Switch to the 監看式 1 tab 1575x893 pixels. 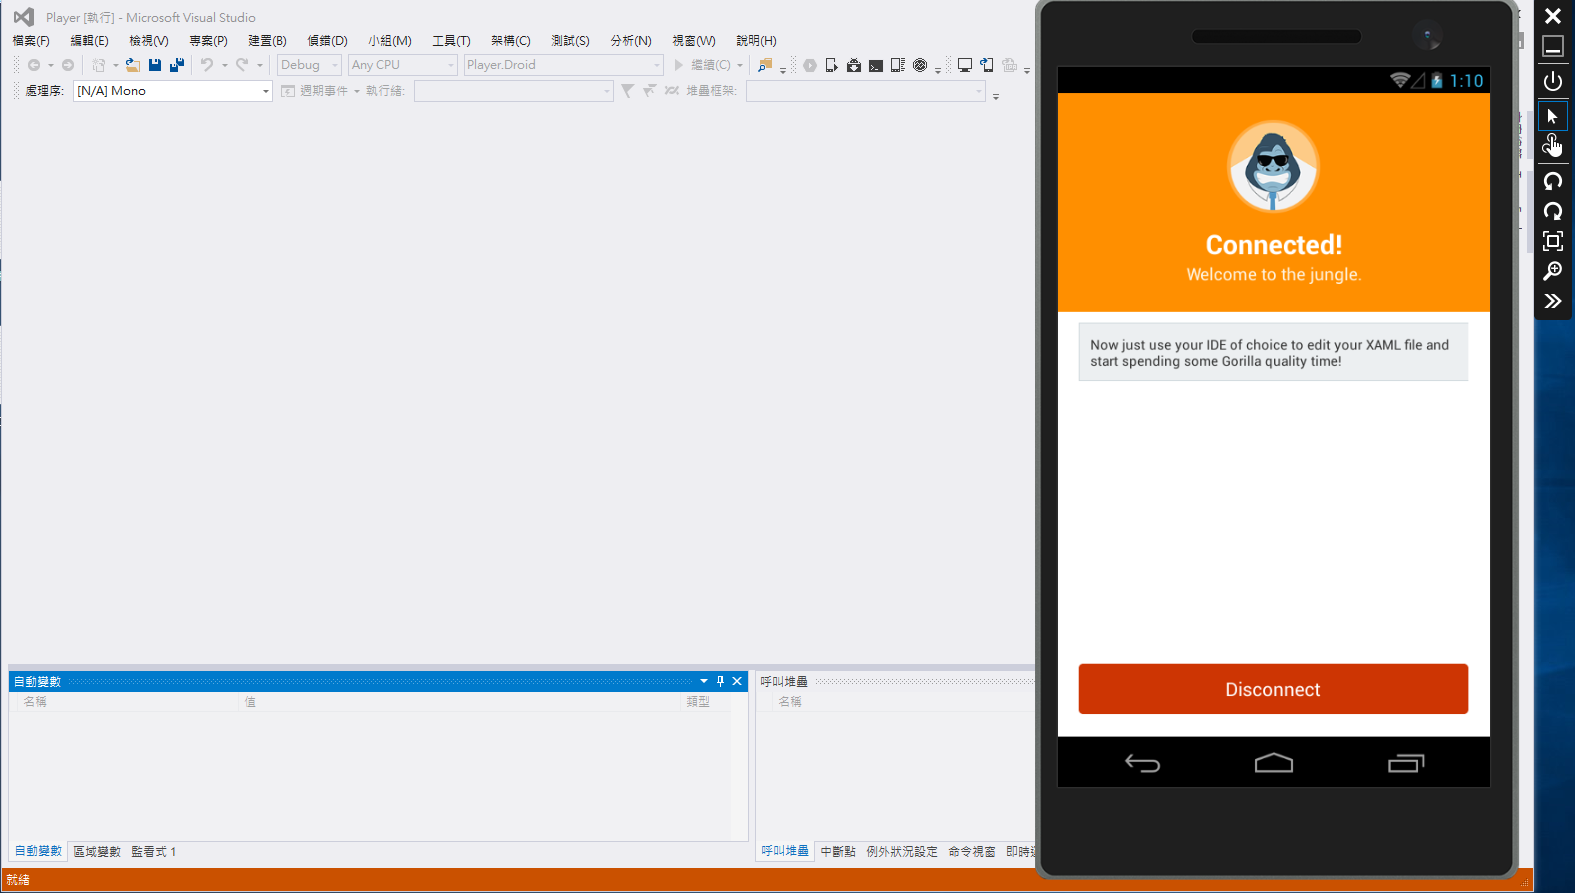(x=153, y=852)
